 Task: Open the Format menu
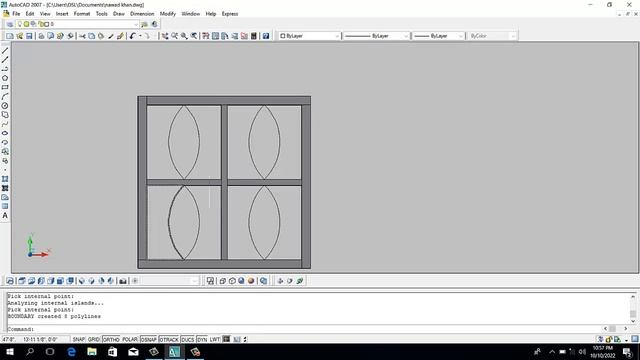pos(82,14)
